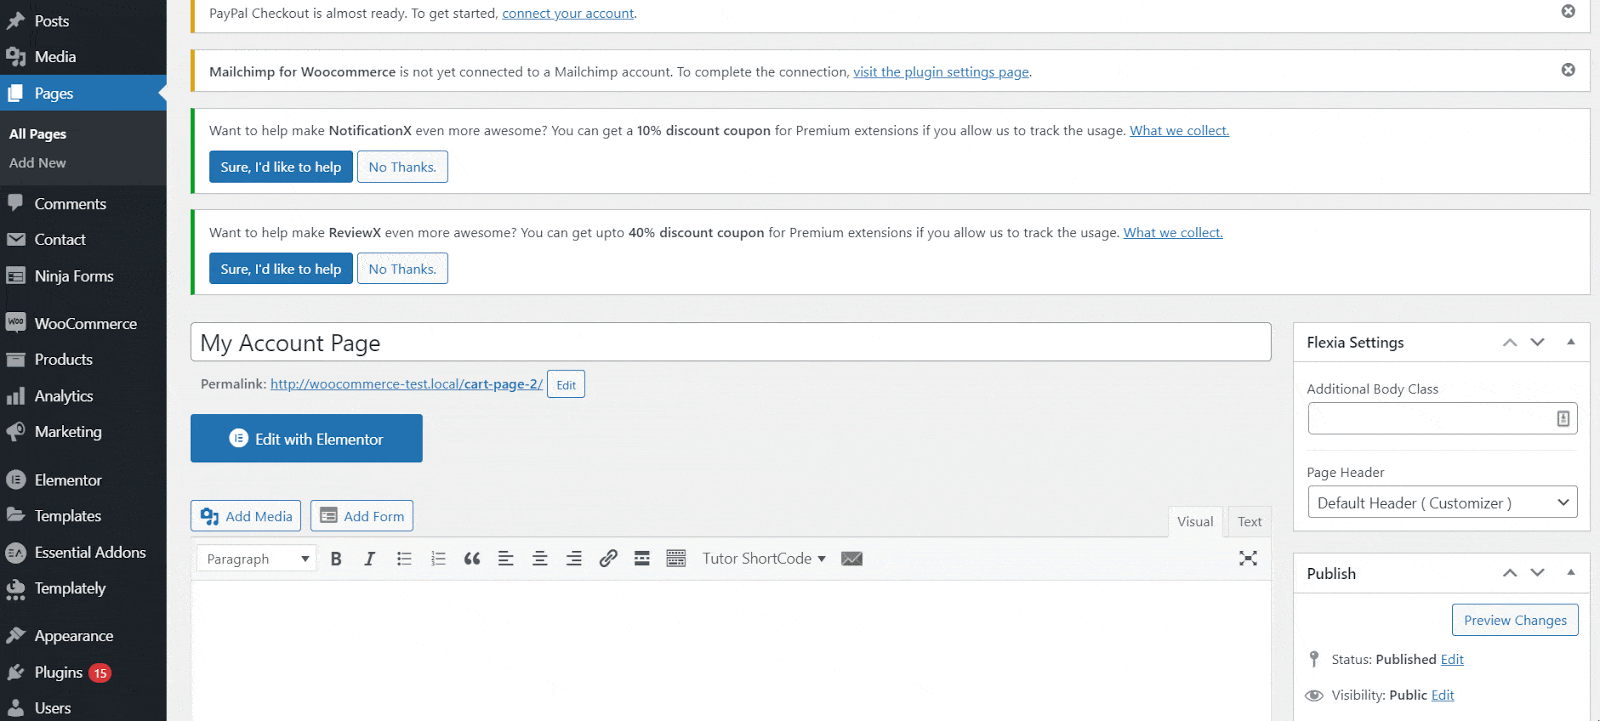Toggle the toolbar kitchen sink
The width and height of the screenshot is (1600, 721).
676,559
